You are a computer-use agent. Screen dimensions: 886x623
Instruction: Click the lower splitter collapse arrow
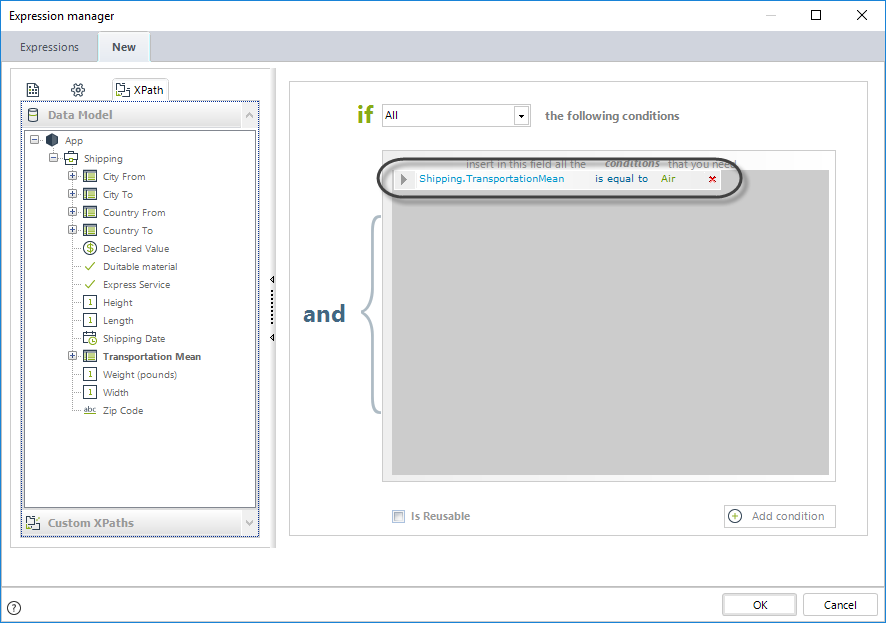272,338
